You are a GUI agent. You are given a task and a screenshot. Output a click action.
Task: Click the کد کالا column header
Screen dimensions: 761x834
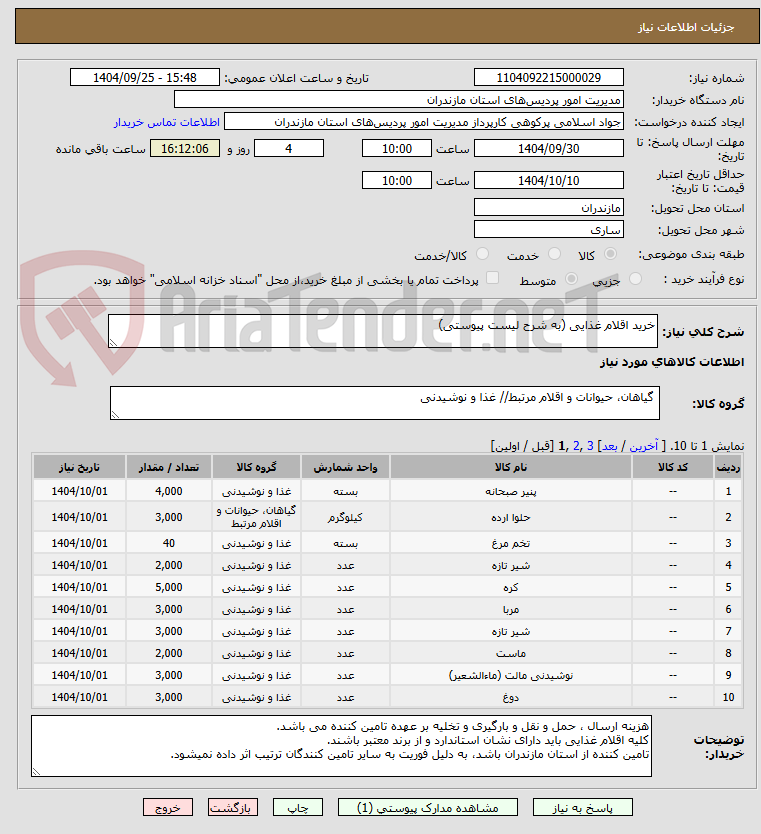(673, 467)
